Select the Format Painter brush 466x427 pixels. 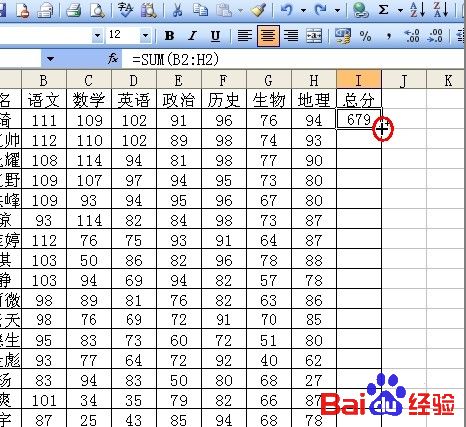click(258, 10)
